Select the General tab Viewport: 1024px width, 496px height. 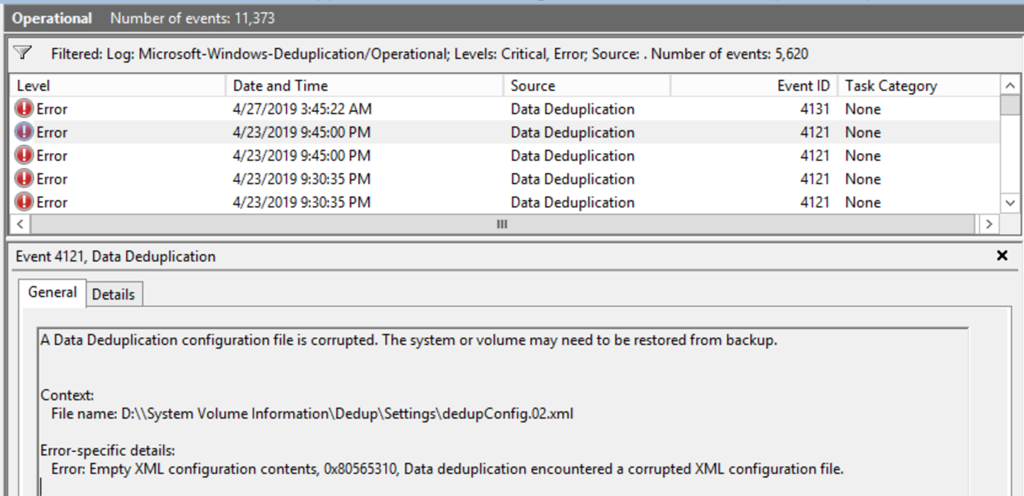coord(52,293)
